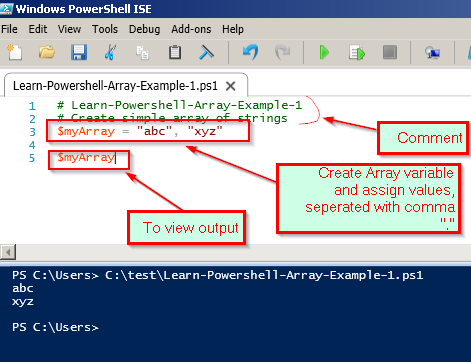This screenshot has height=362, width=471.
Task: Create a new script with New icon
Action: (x=14, y=52)
